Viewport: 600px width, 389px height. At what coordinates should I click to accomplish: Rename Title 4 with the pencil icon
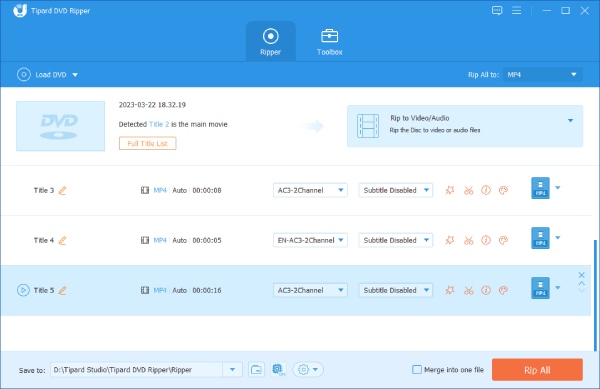62,240
